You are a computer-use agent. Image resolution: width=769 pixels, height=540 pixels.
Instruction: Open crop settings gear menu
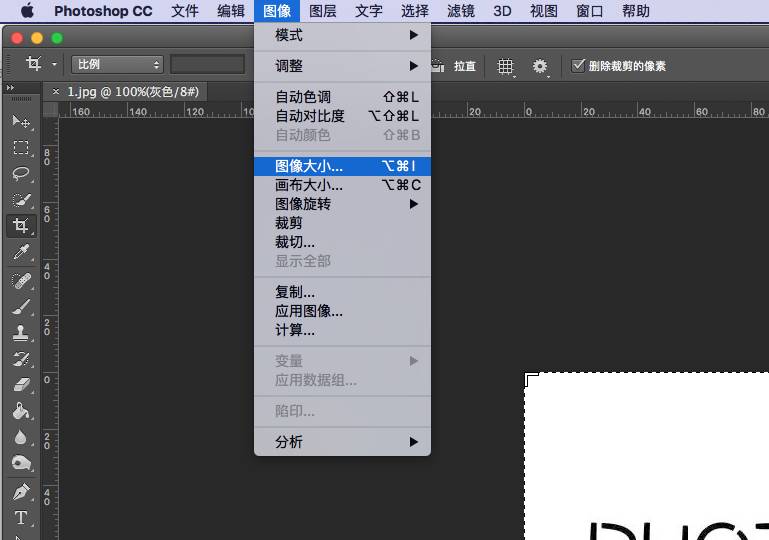click(x=540, y=66)
